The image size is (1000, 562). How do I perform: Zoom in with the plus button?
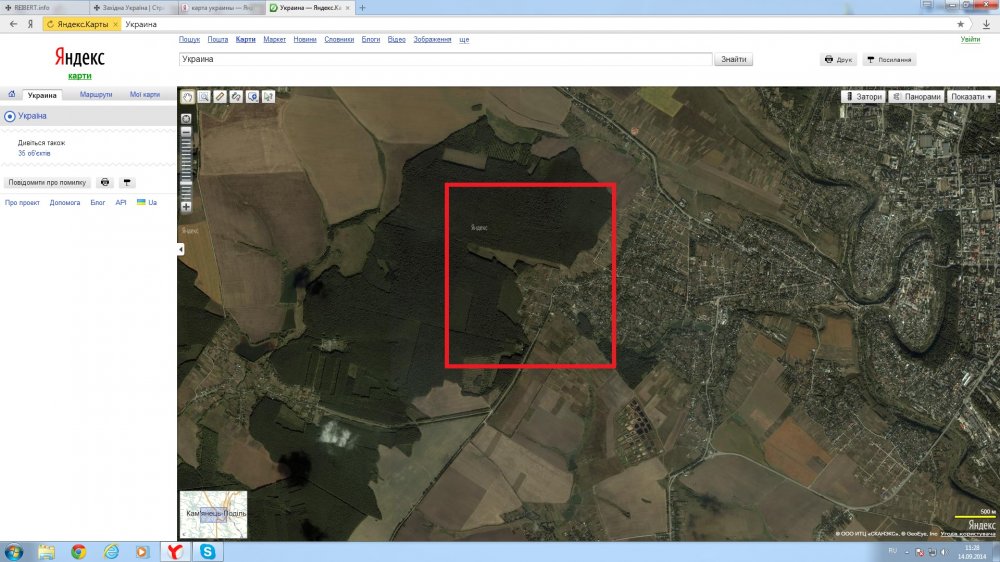click(x=186, y=207)
